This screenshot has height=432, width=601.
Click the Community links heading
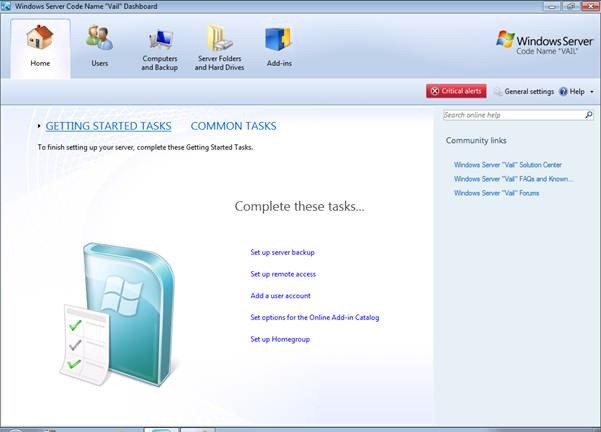476,141
